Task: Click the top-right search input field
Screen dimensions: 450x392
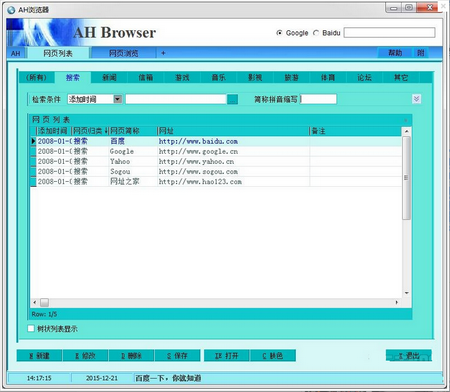Action: click(x=389, y=33)
